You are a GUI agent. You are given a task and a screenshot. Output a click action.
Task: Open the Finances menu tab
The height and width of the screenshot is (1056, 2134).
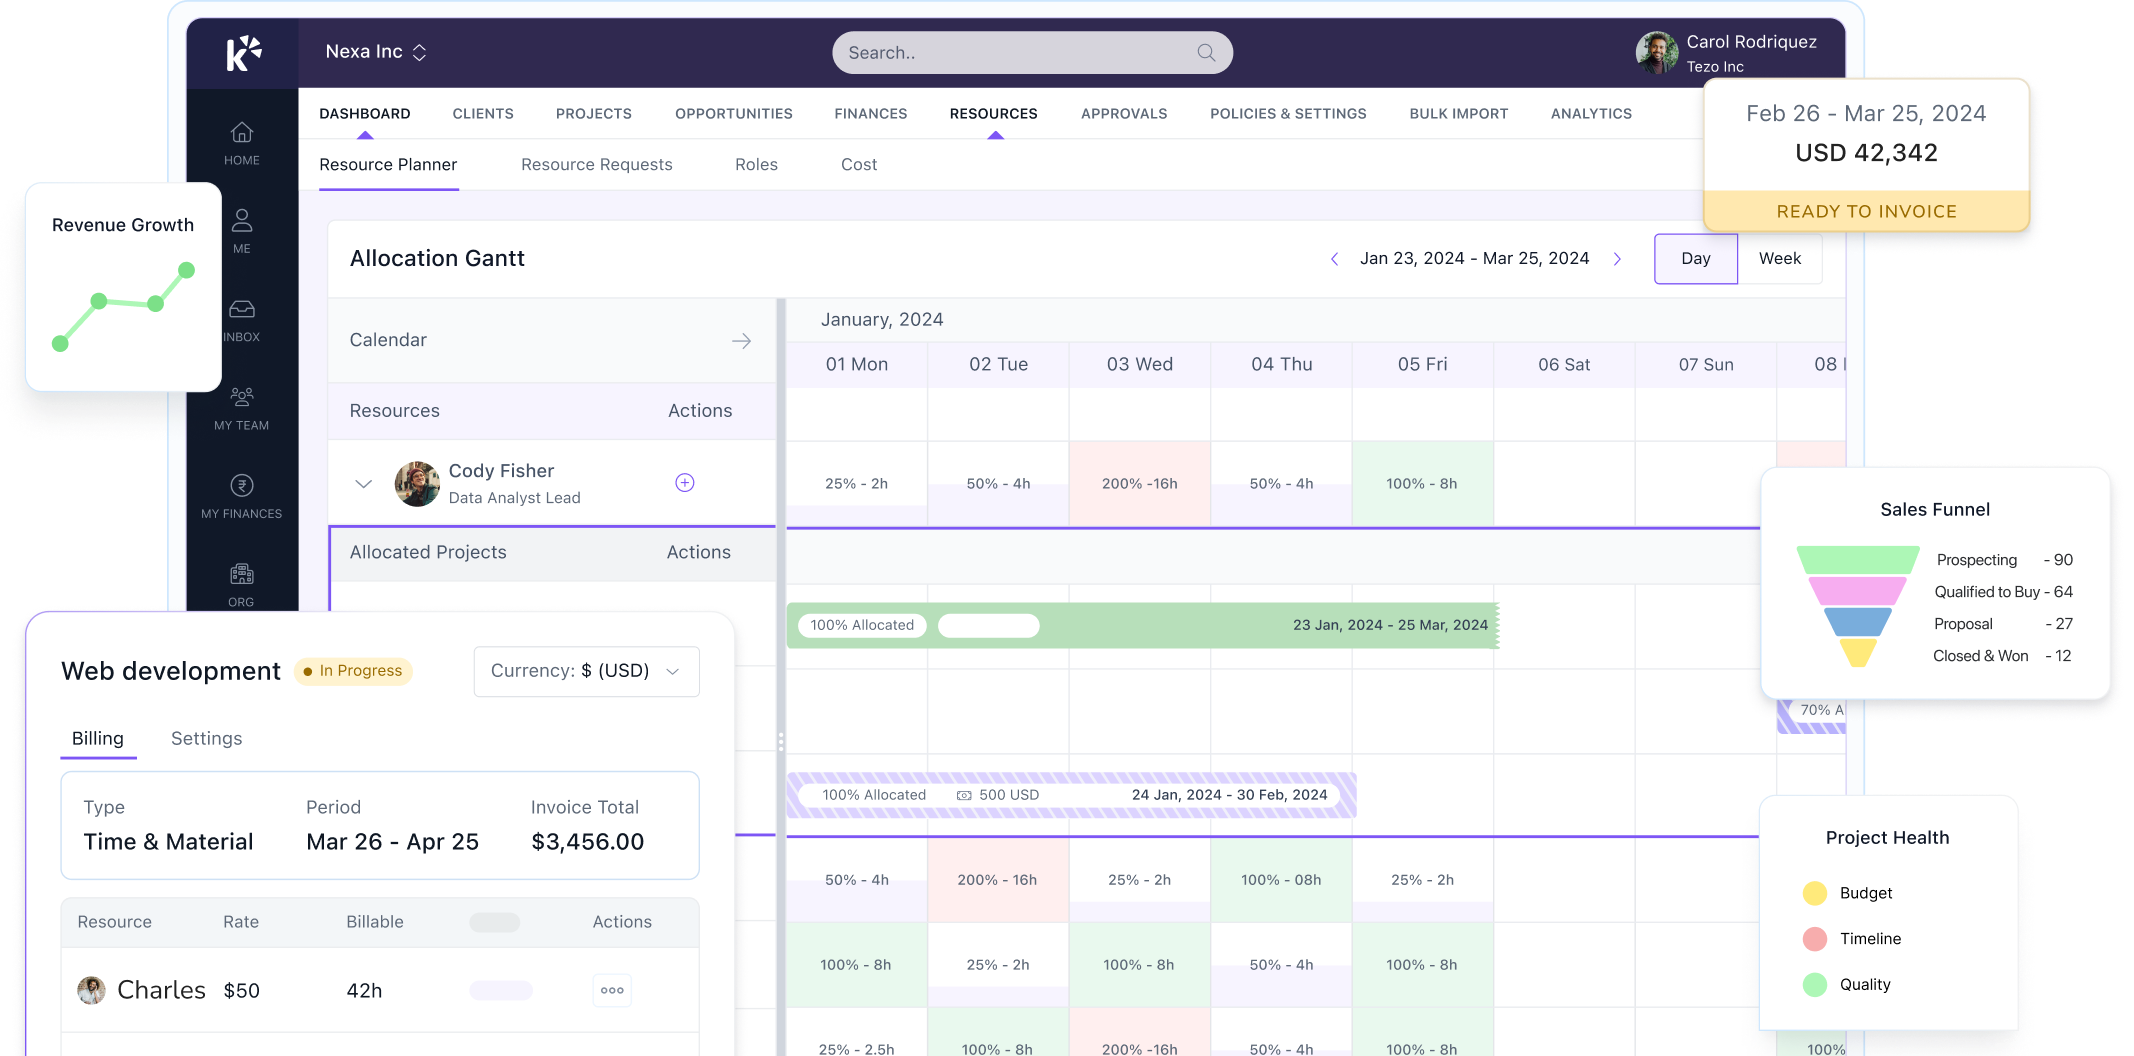tap(871, 114)
